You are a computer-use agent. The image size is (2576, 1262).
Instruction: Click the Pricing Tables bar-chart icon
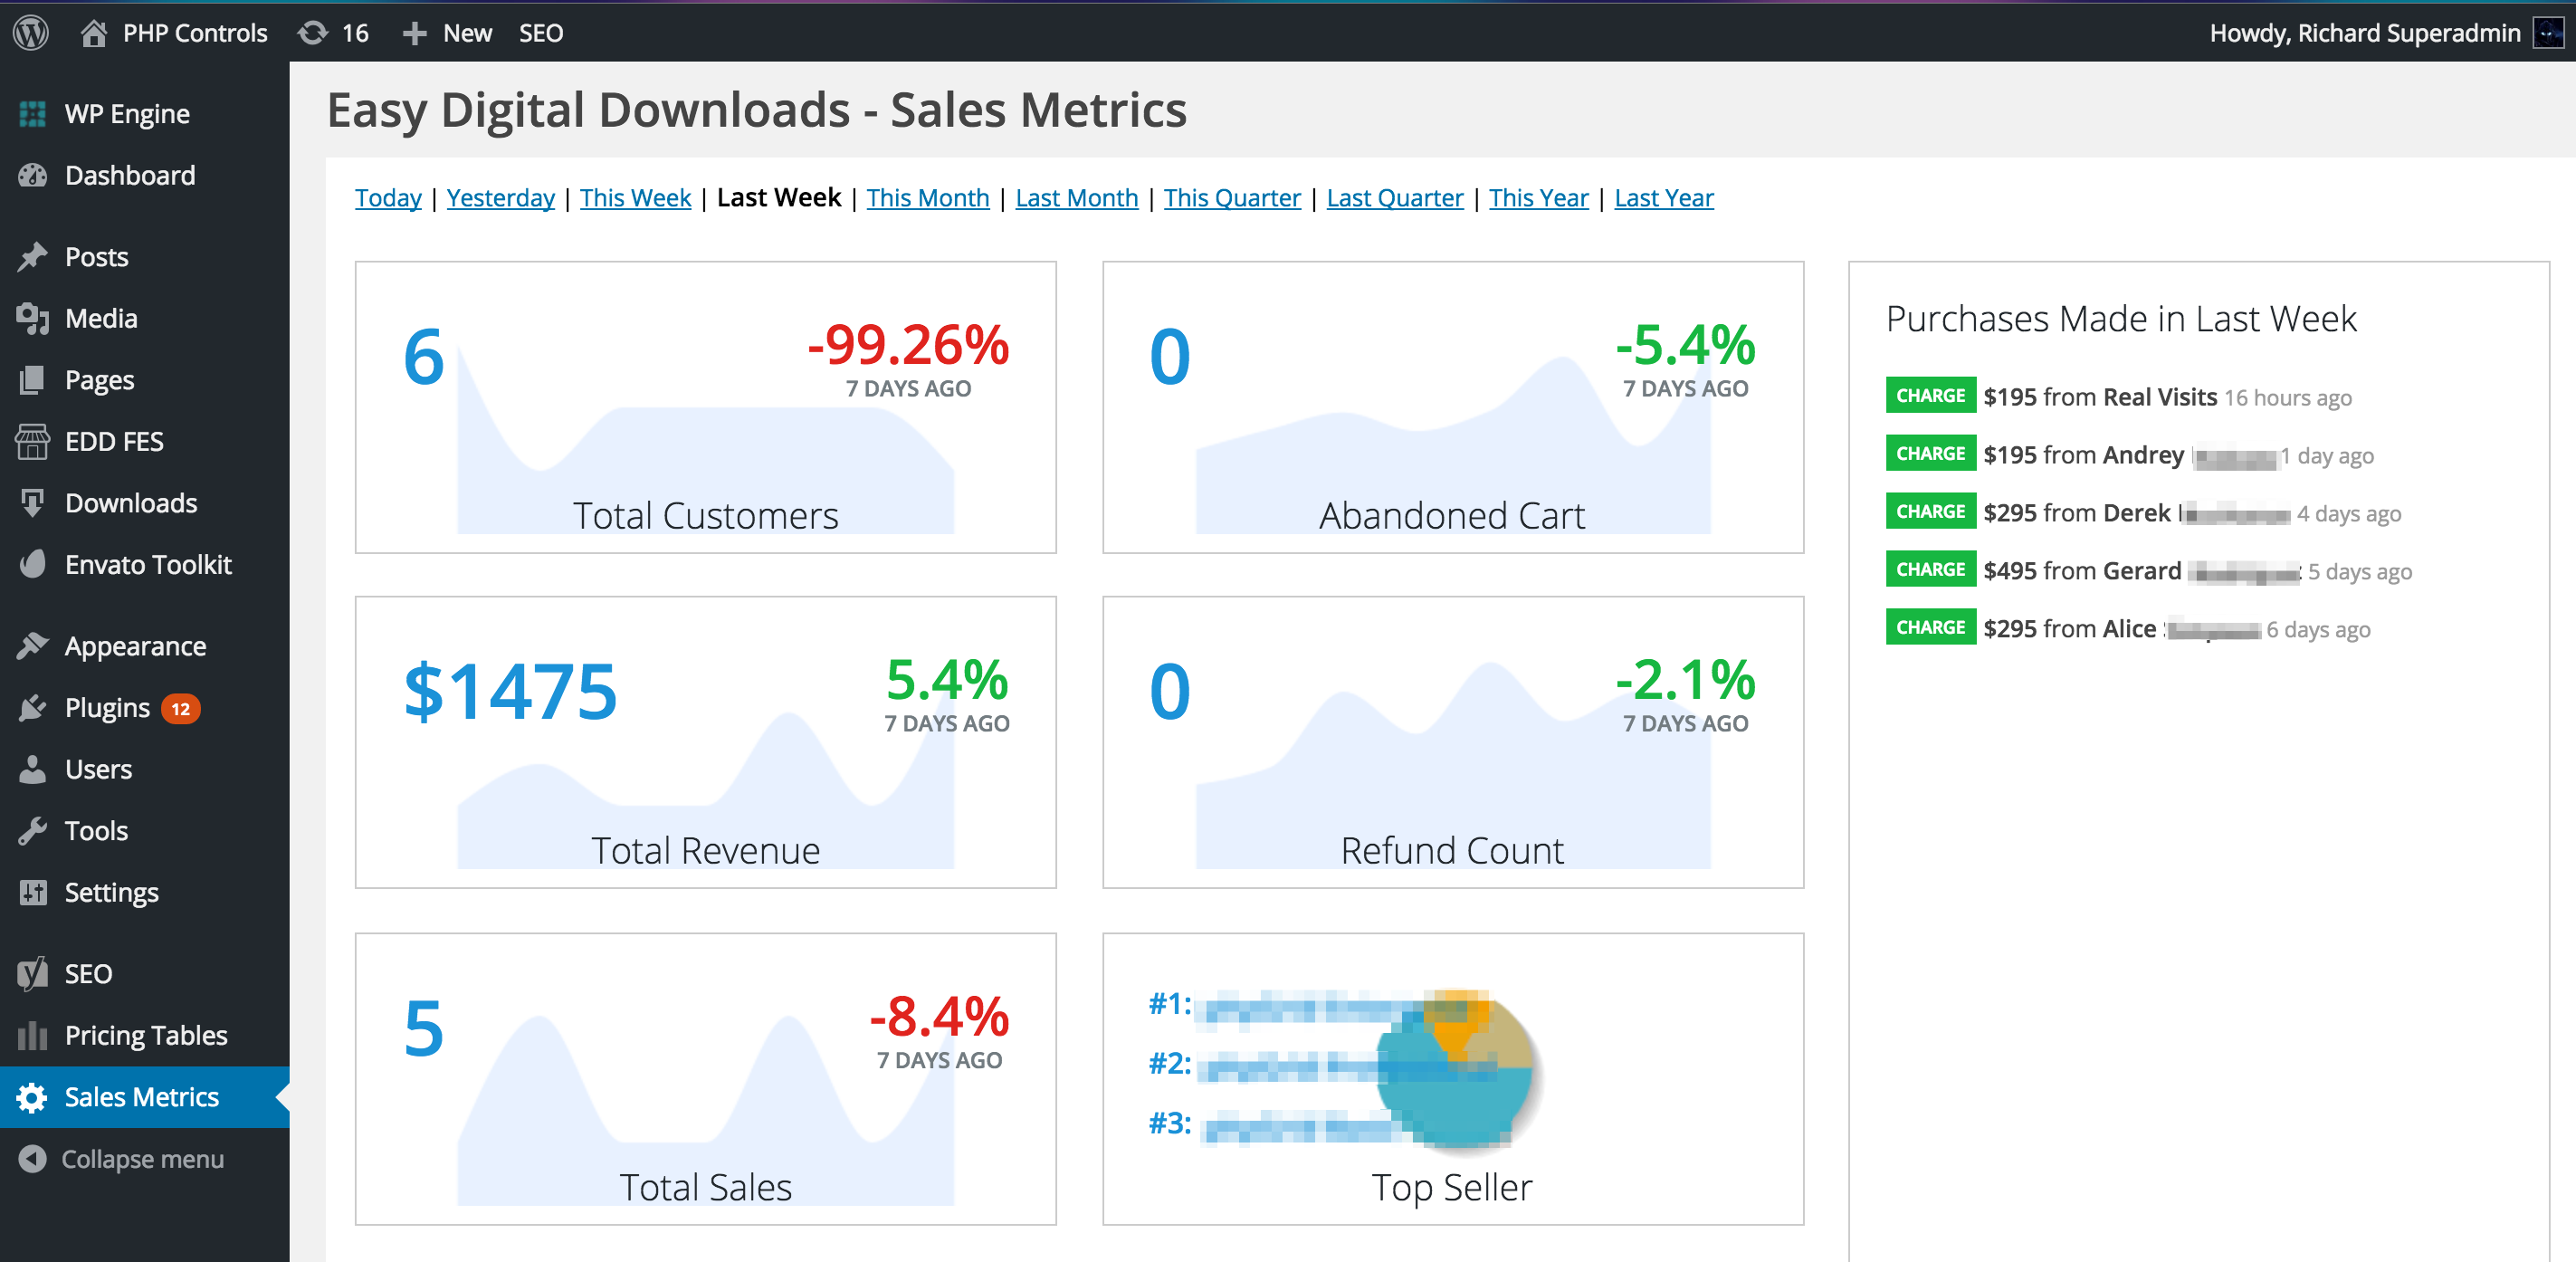click(33, 1035)
